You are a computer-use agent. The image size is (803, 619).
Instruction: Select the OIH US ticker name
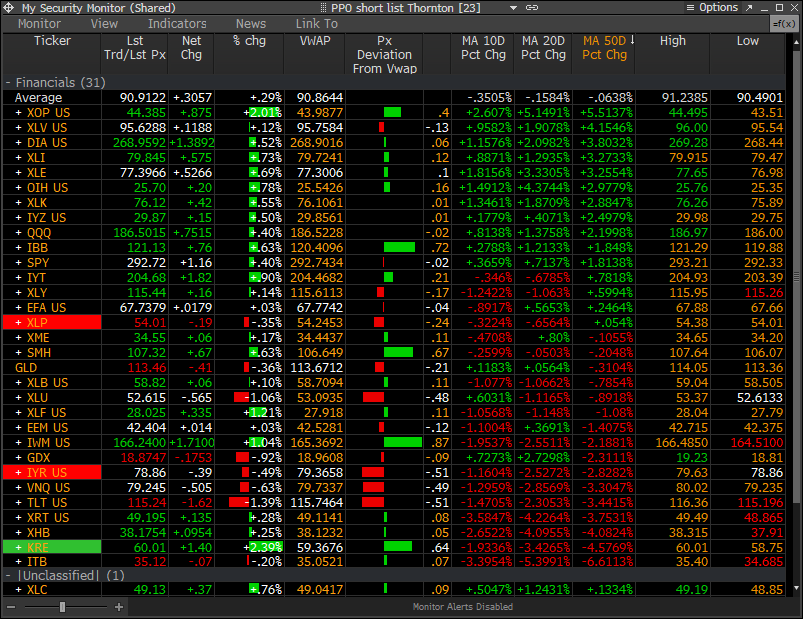(48, 188)
